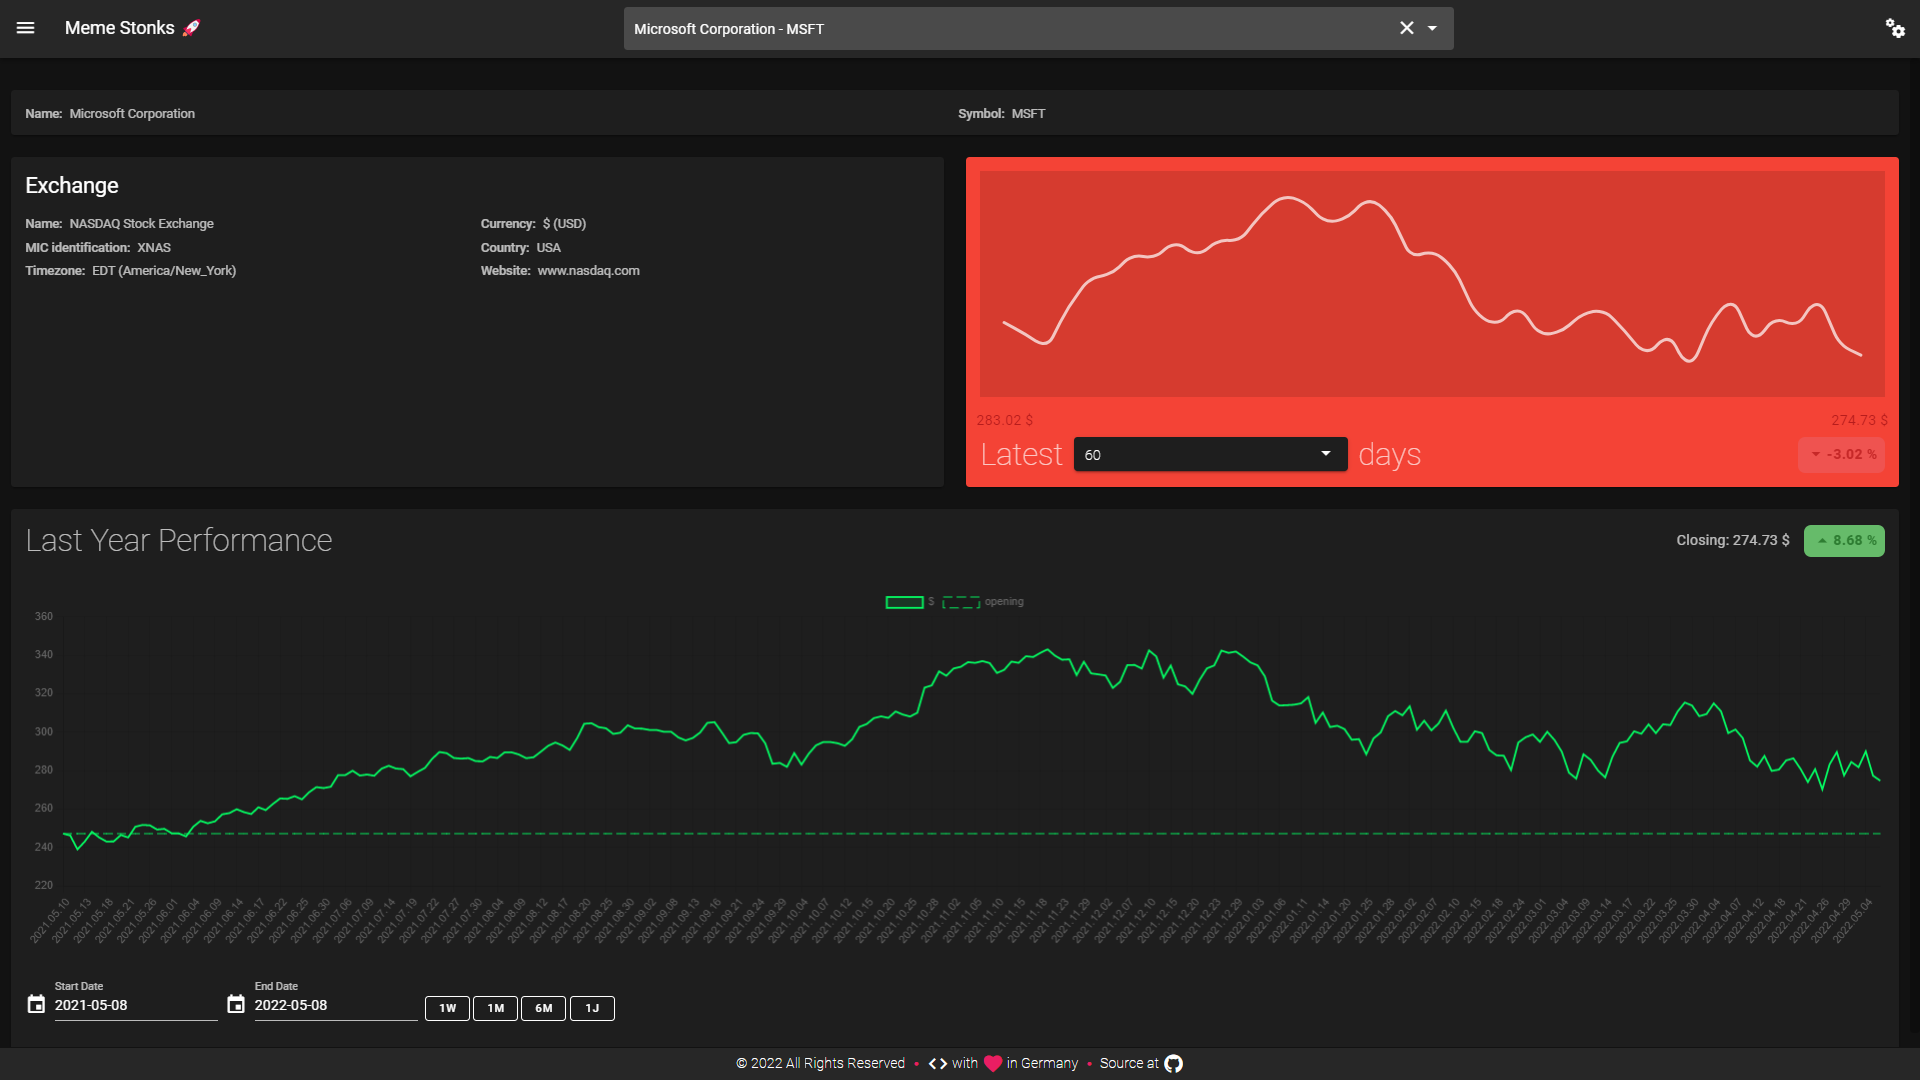Click the © 2022 All Rights Reserved text
Viewport: 1920px width, 1080px height.
point(820,1063)
